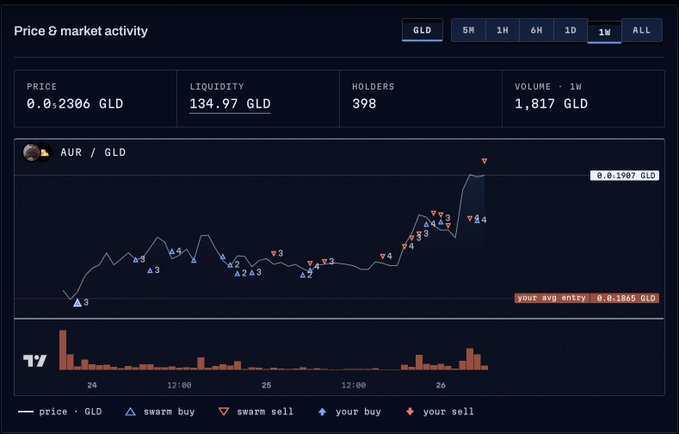Click the swarm buy legend triangle icon
This screenshot has height=434, width=679.
click(130, 411)
